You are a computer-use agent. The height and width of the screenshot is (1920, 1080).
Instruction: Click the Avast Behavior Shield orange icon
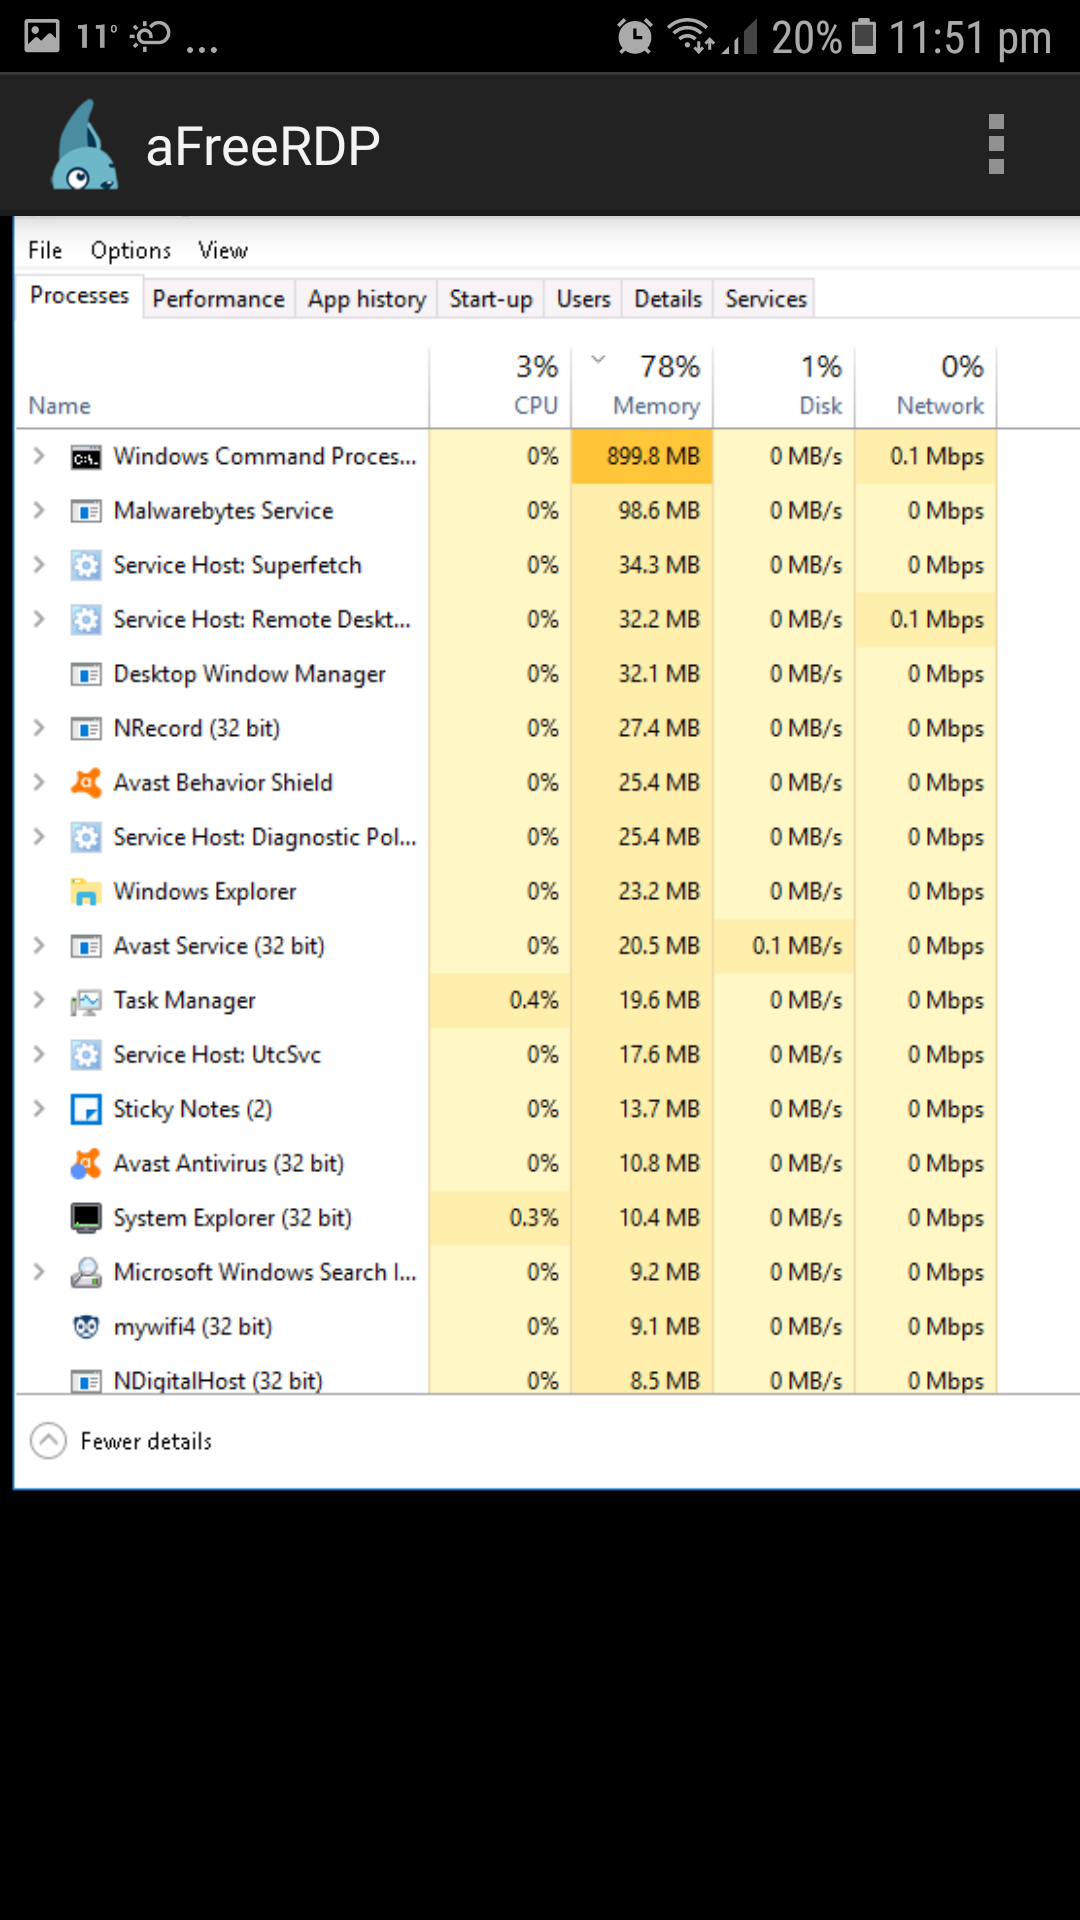[x=86, y=782]
